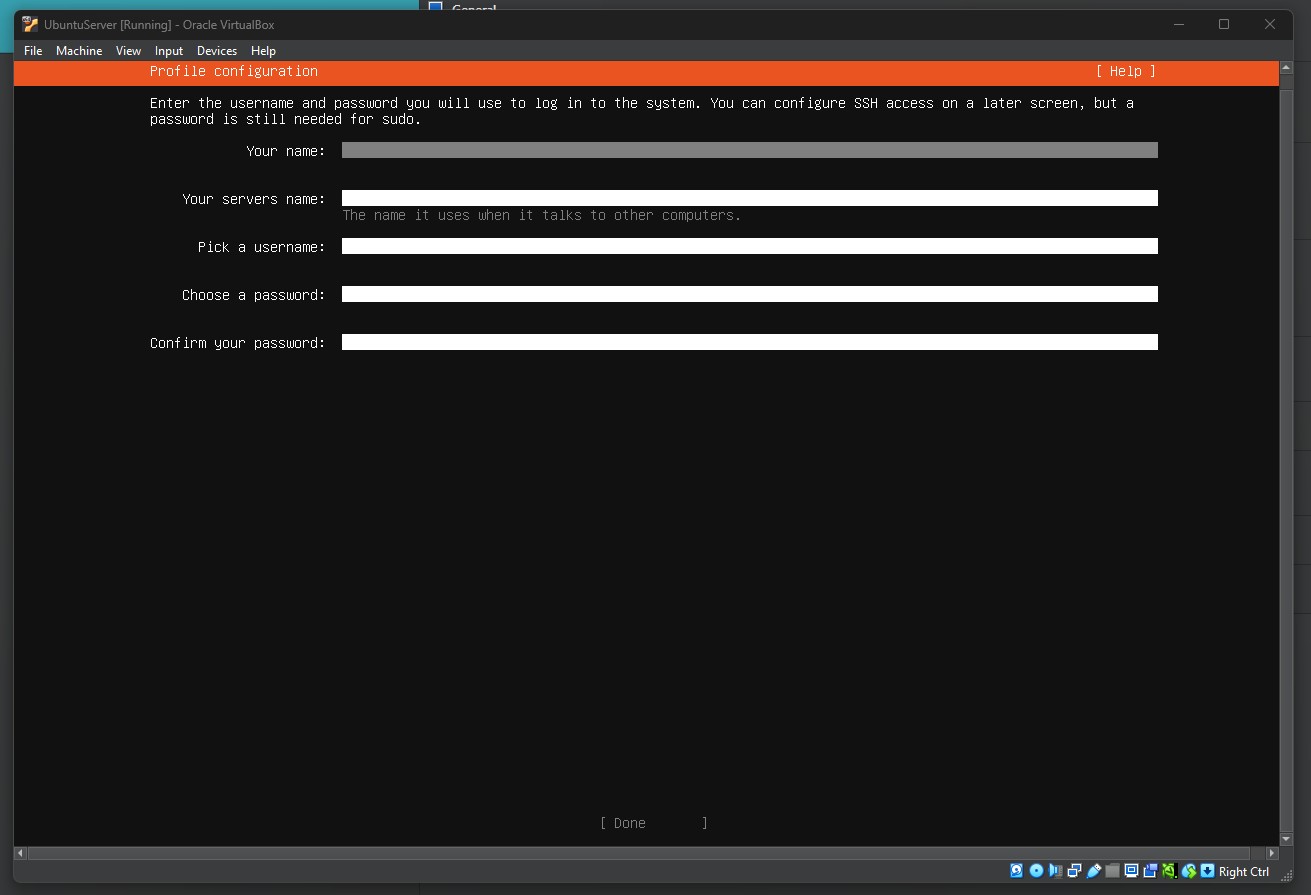
Task: Click the hard disk activity status icon
Action: coord(1017,871)
